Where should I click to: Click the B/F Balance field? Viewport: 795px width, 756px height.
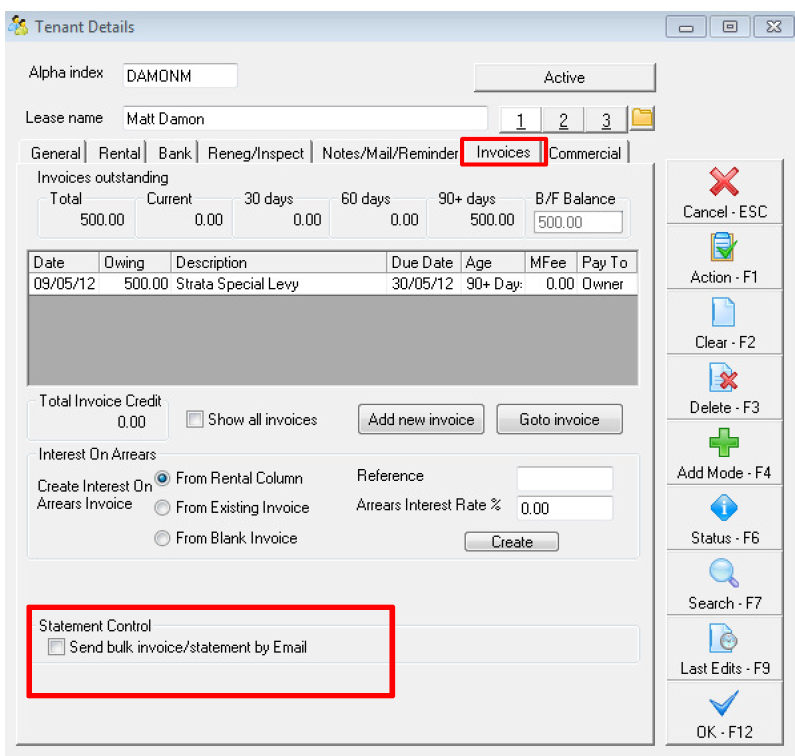click(x=578, y=222)
